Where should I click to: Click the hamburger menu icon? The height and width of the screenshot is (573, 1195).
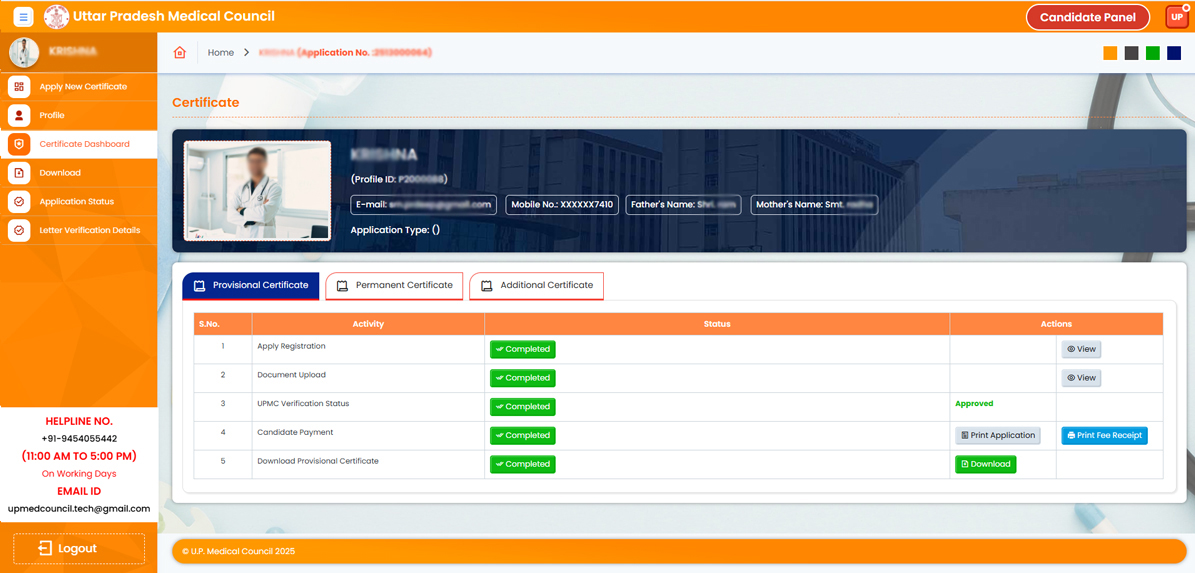pos(23,17)
